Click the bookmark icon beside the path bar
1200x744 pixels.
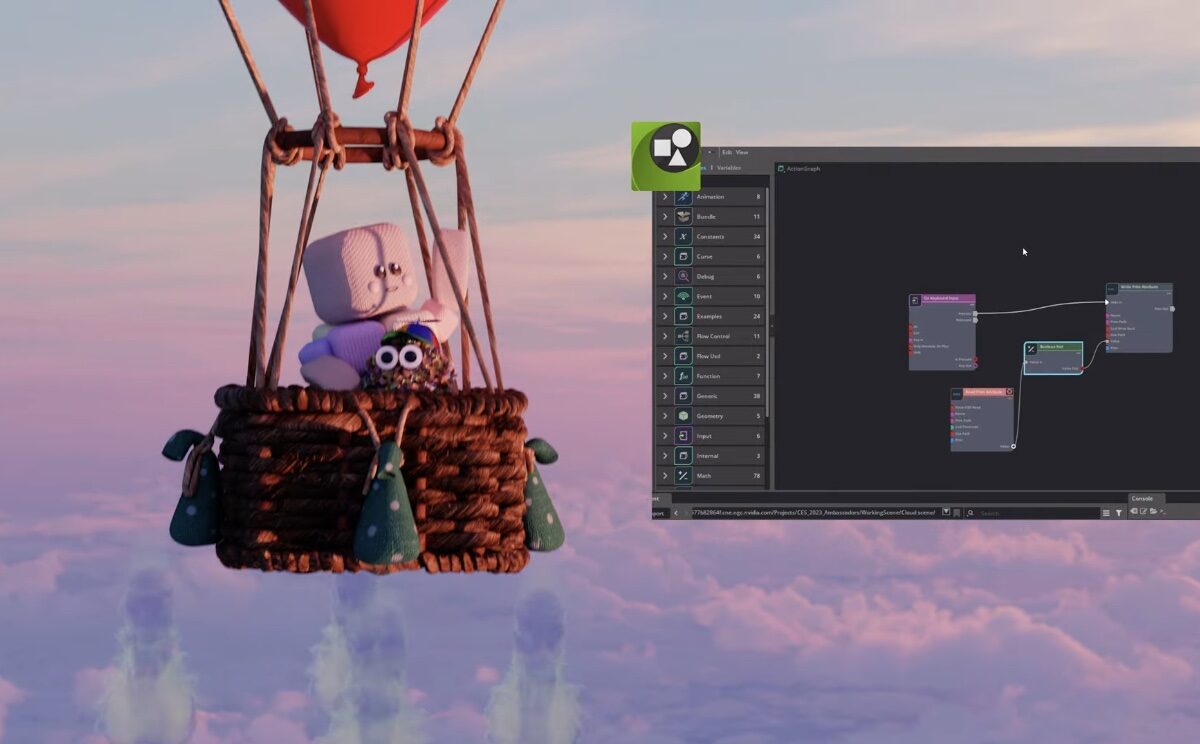957,513
